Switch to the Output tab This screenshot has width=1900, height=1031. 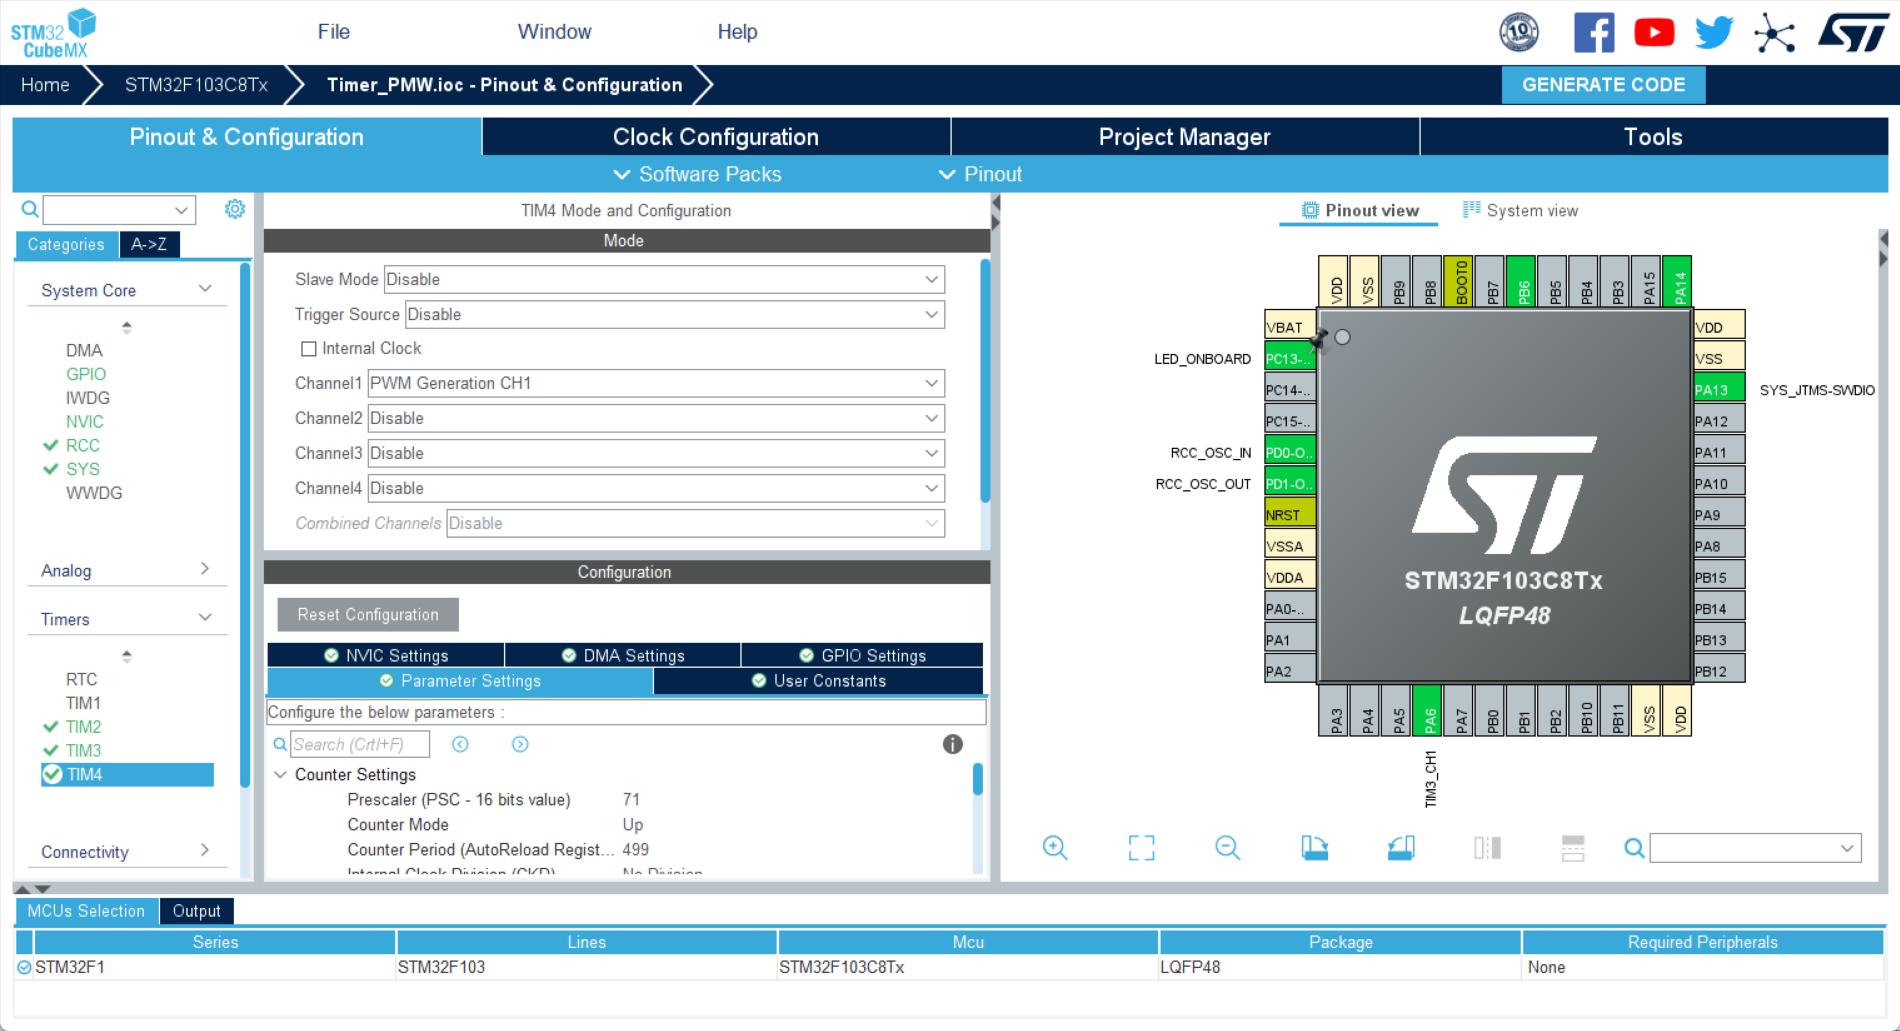(196, 911)
